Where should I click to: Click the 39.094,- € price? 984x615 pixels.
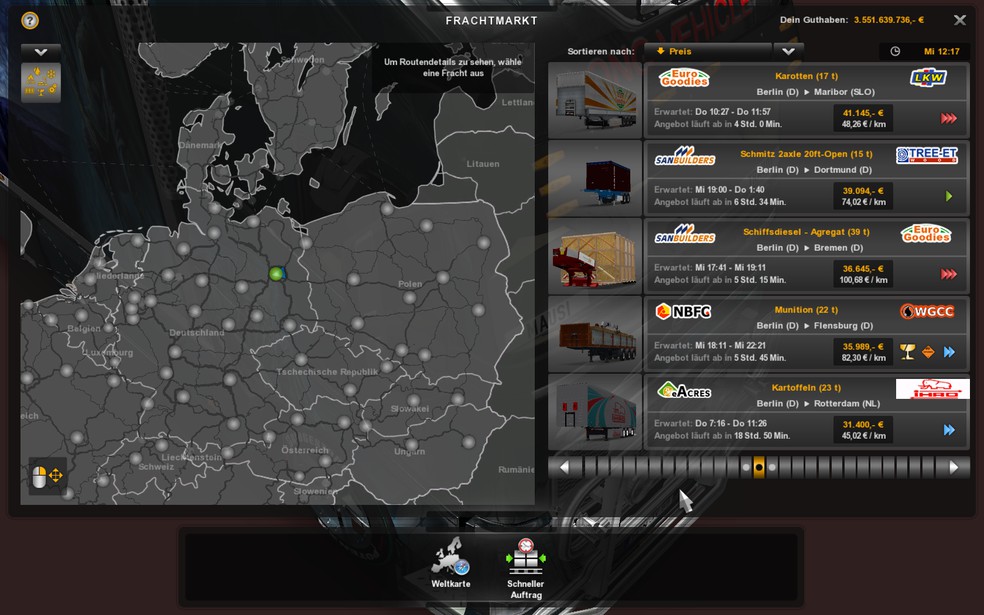pyautogui.click(x=863, y=191)
